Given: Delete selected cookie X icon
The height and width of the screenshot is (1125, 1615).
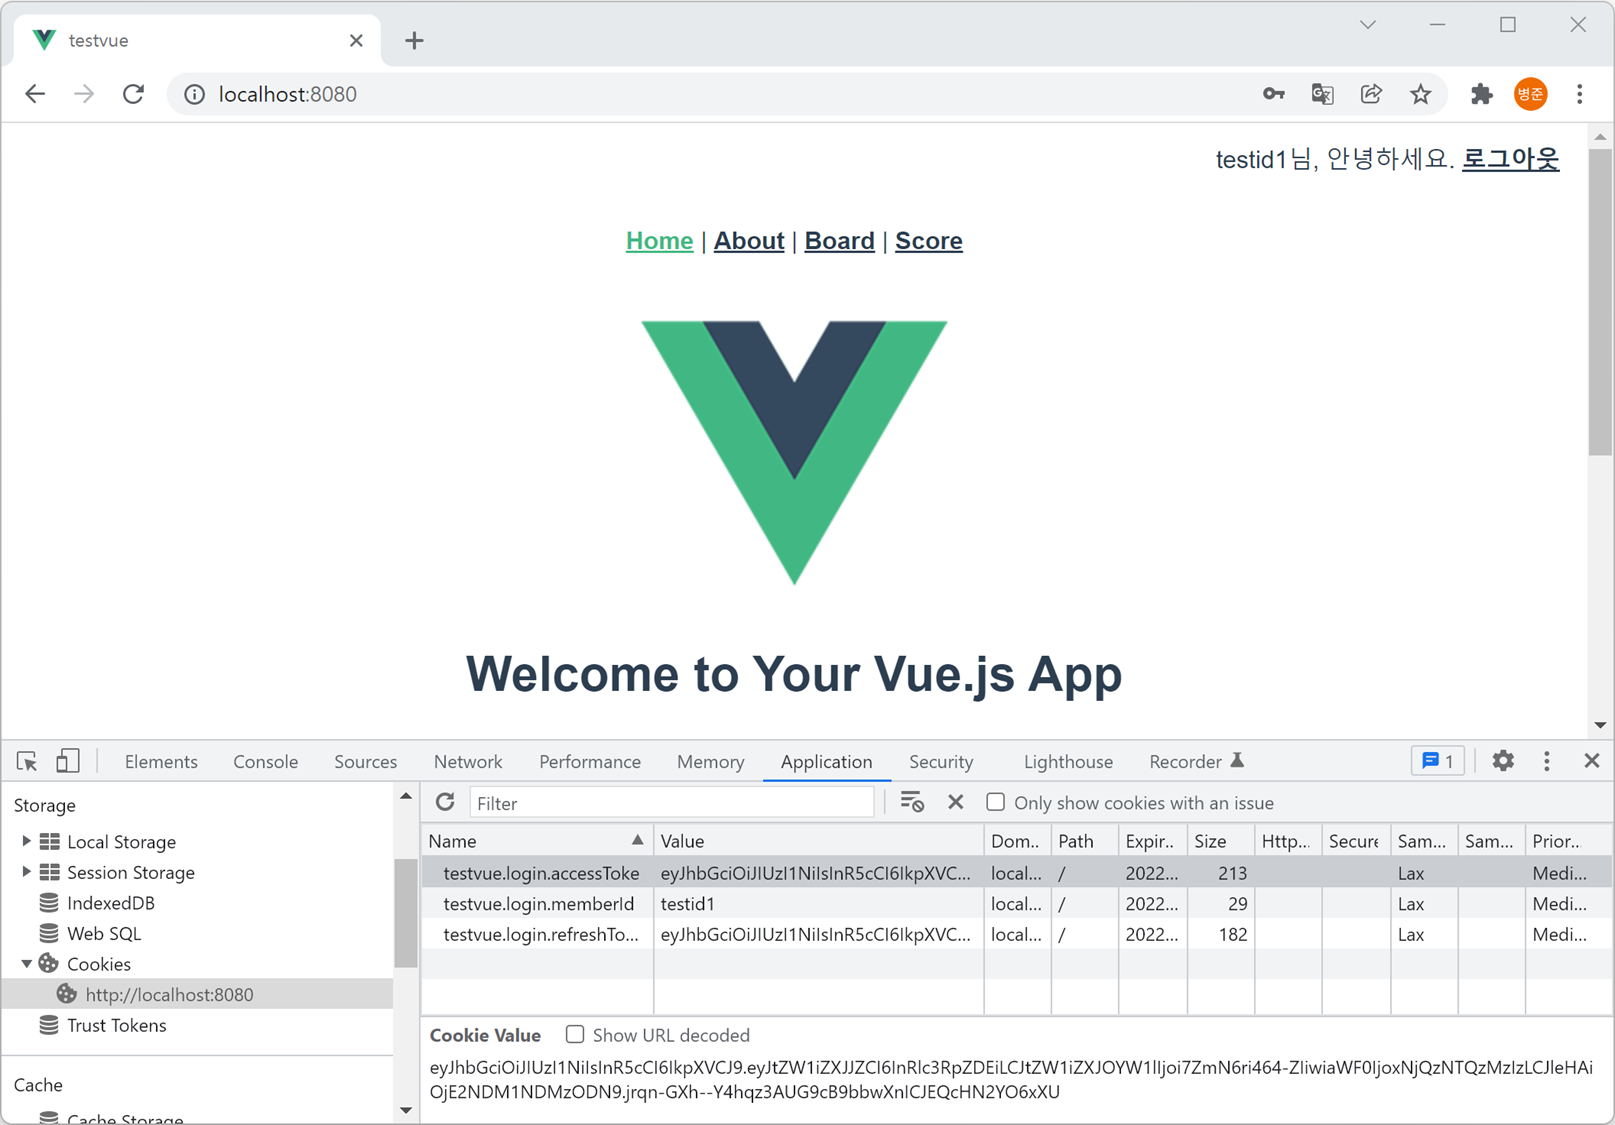Looking at the screenshot, I should 956,802.
